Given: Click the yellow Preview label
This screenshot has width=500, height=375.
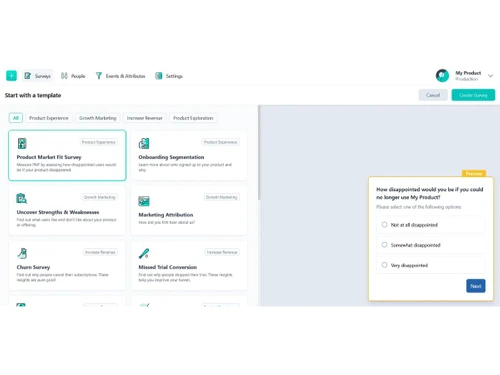Looking at the screenshot, I should pos(474,173).
